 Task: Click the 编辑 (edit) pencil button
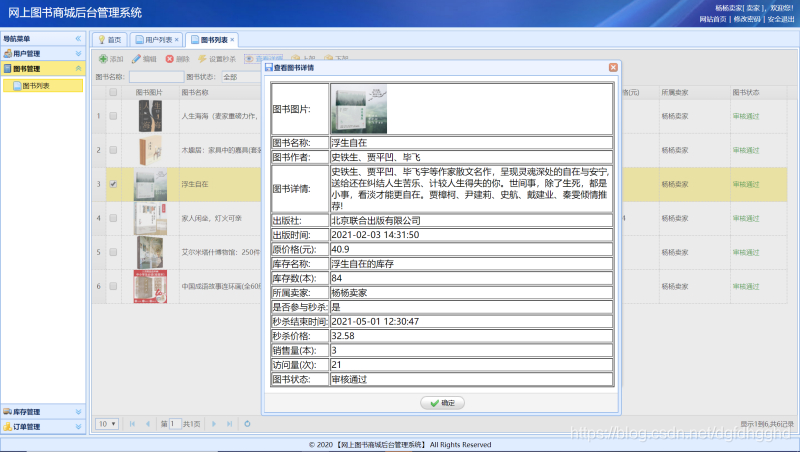tap(144, 59)
